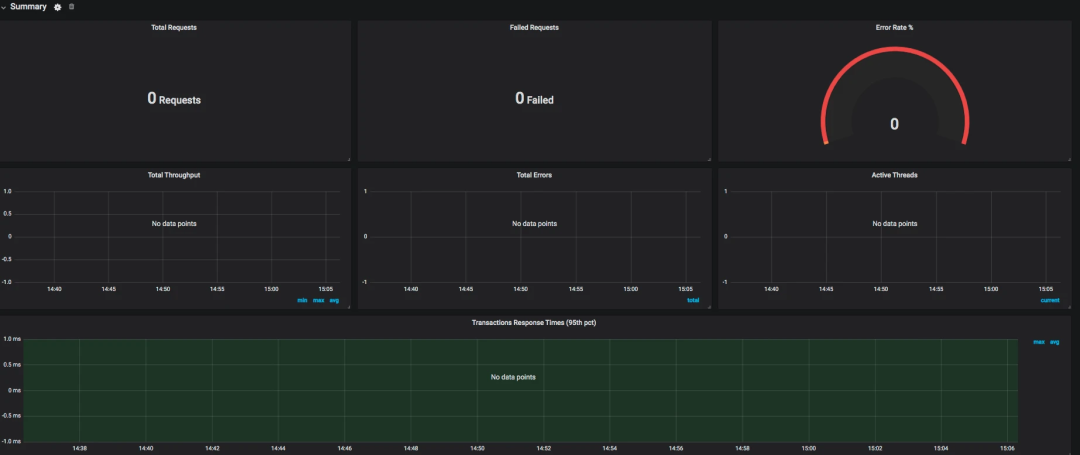Viewport: 1080px width, 455px height.
Task: Sort Response Times legend by max
Action: tap(1039, 342)
